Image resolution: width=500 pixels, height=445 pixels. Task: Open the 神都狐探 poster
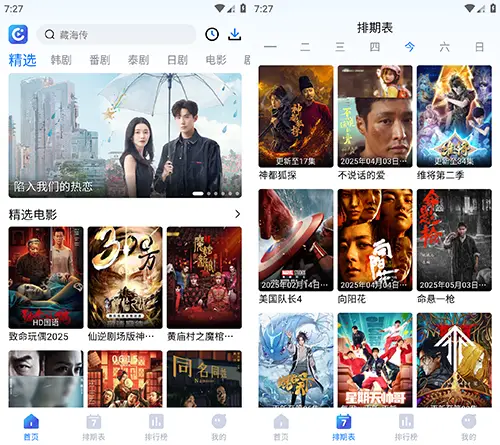point(296,116)
